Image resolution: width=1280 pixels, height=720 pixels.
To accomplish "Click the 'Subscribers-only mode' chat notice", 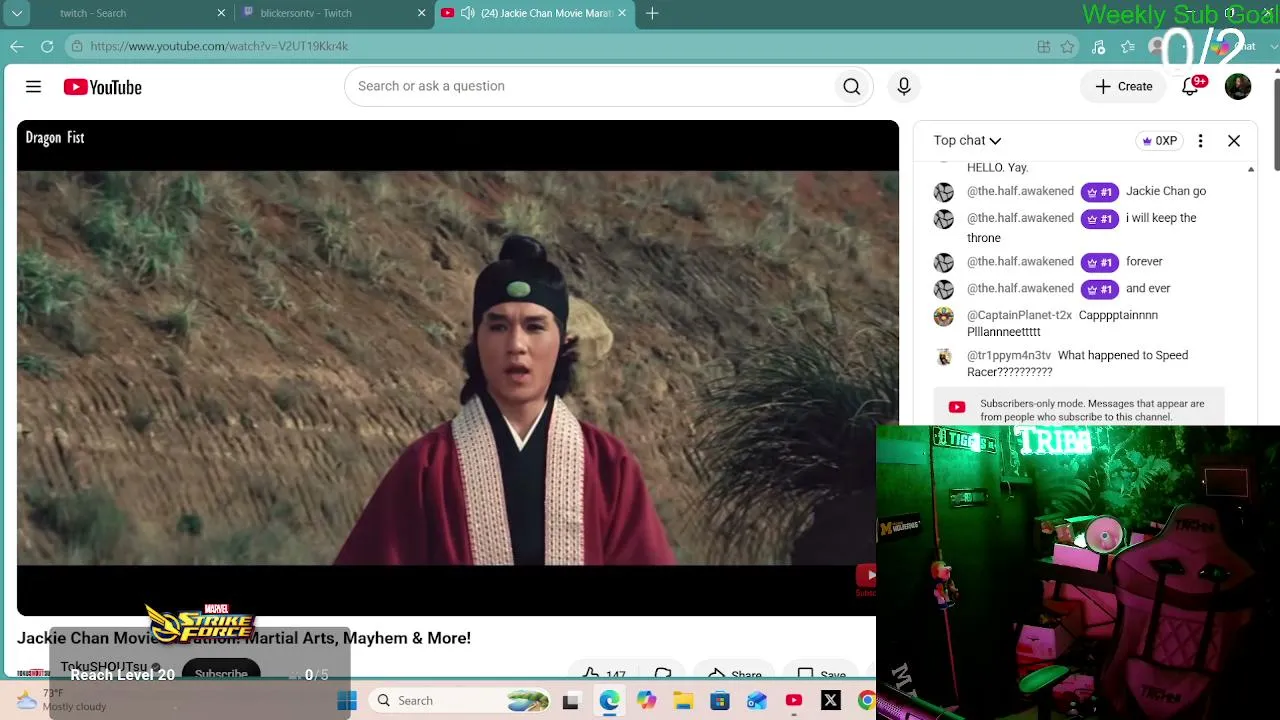I will pyautogui.click(x=1079, y=407).
